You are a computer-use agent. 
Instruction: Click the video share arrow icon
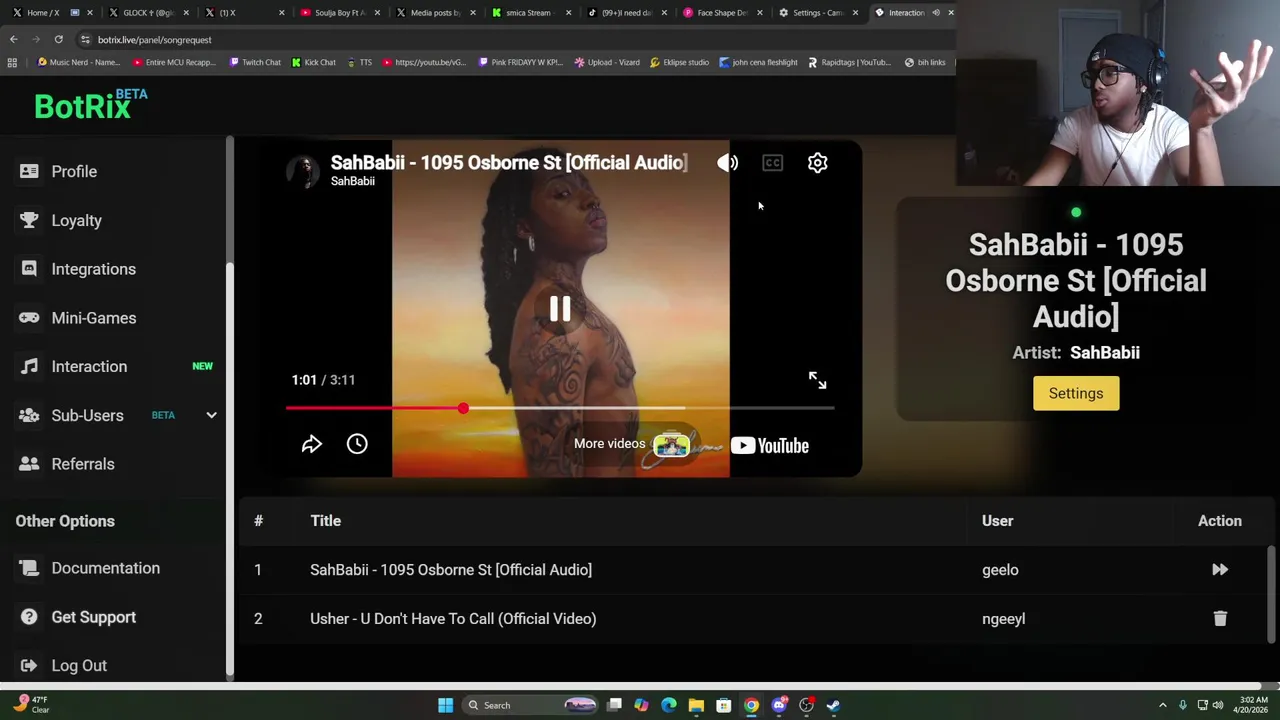pyautogui.click(x=311, y=444)
